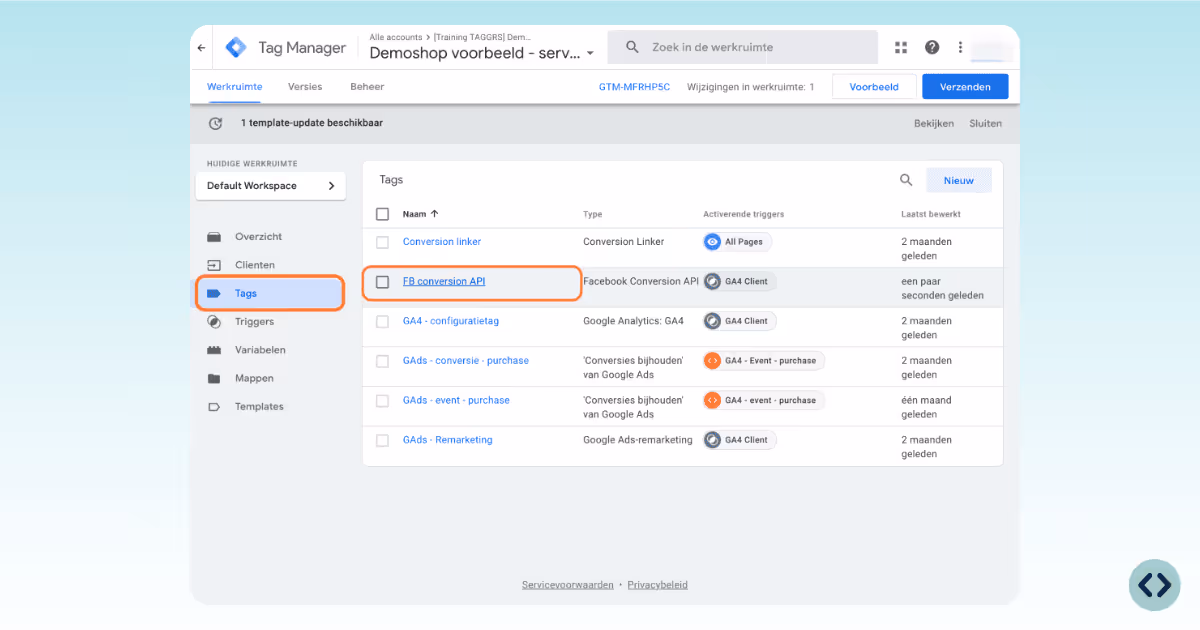Click the Alle accounts breadcrumb
Viewport: 1200px width, 630px height.
tap(396, 37)
